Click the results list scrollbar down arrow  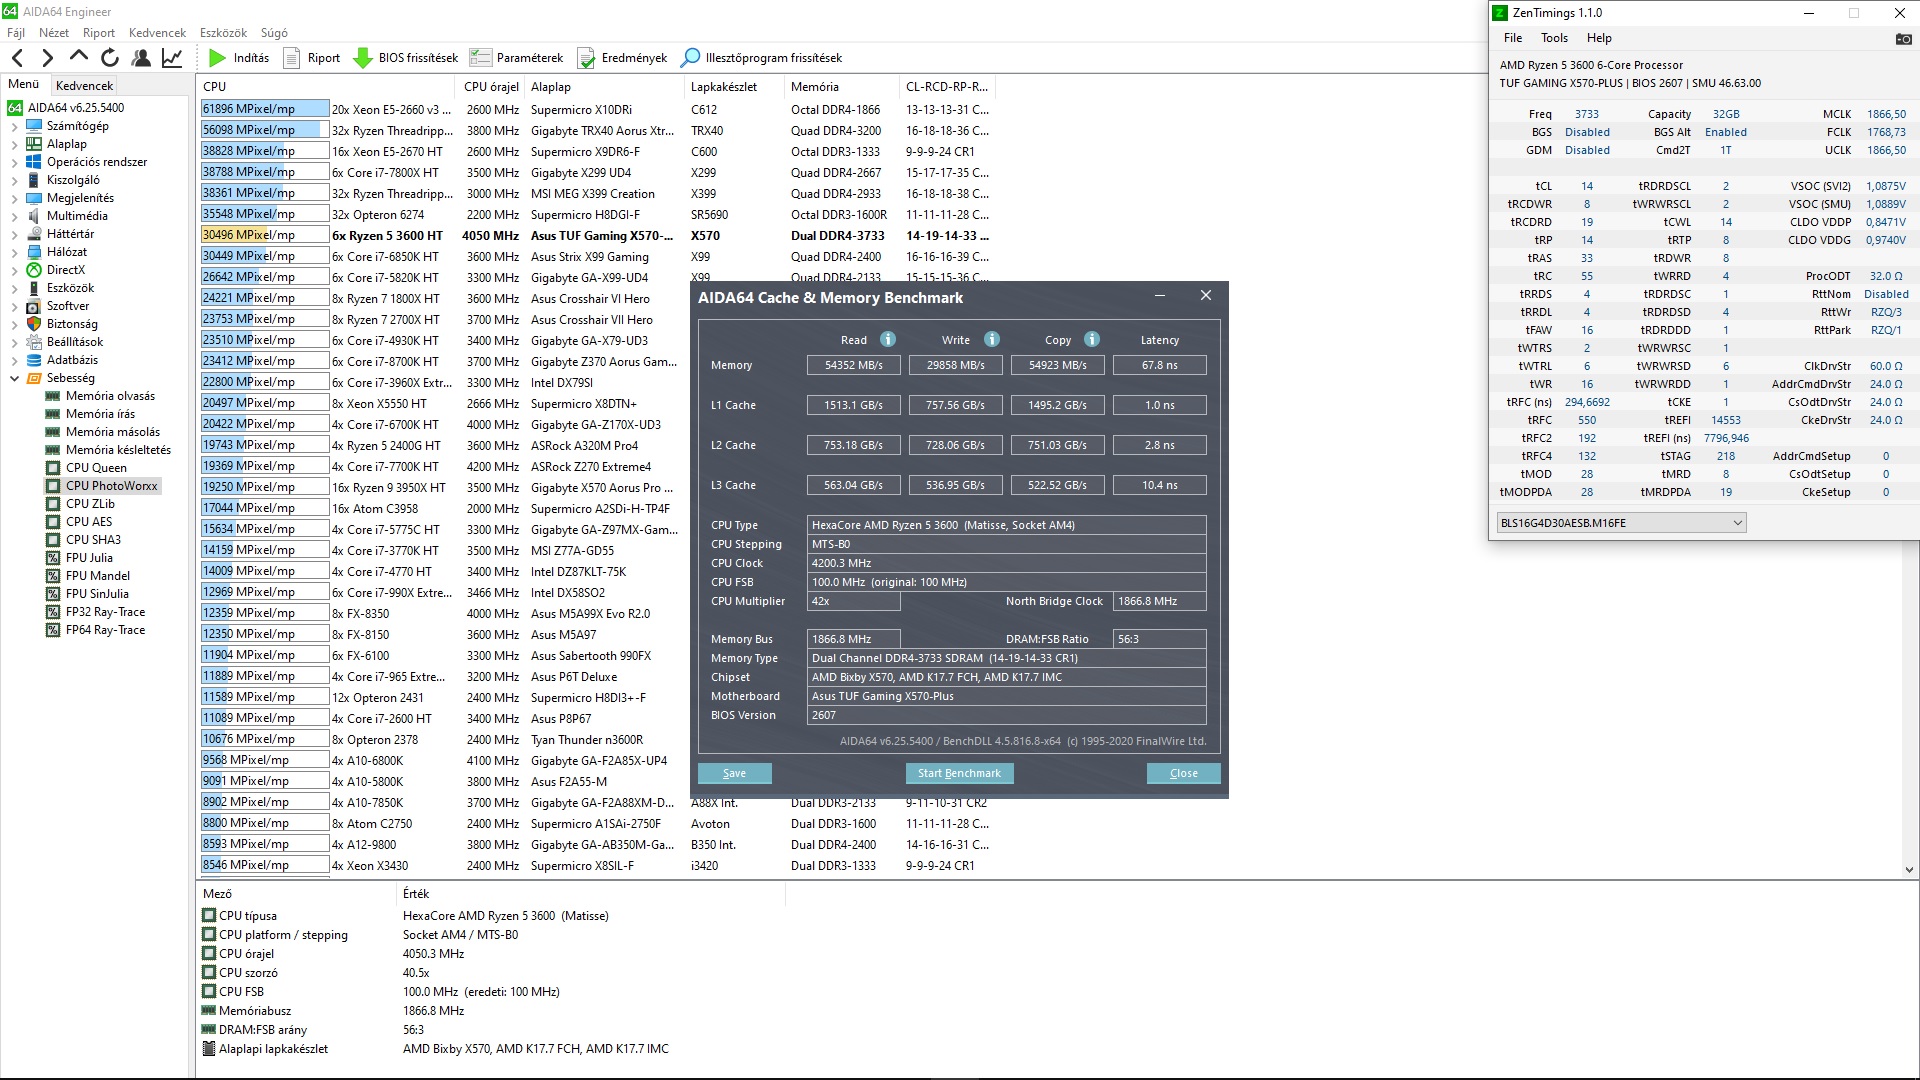1908,870
